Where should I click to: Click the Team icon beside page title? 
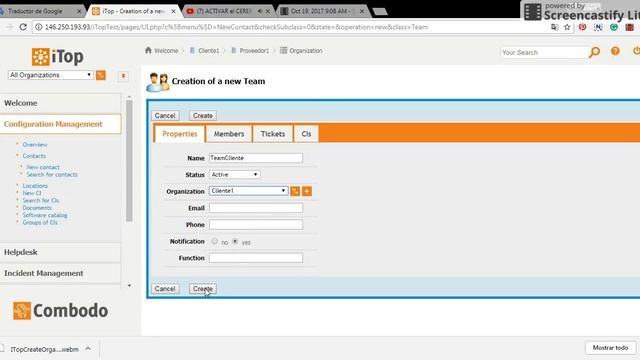pyautogui.click(x=158, y=82)
